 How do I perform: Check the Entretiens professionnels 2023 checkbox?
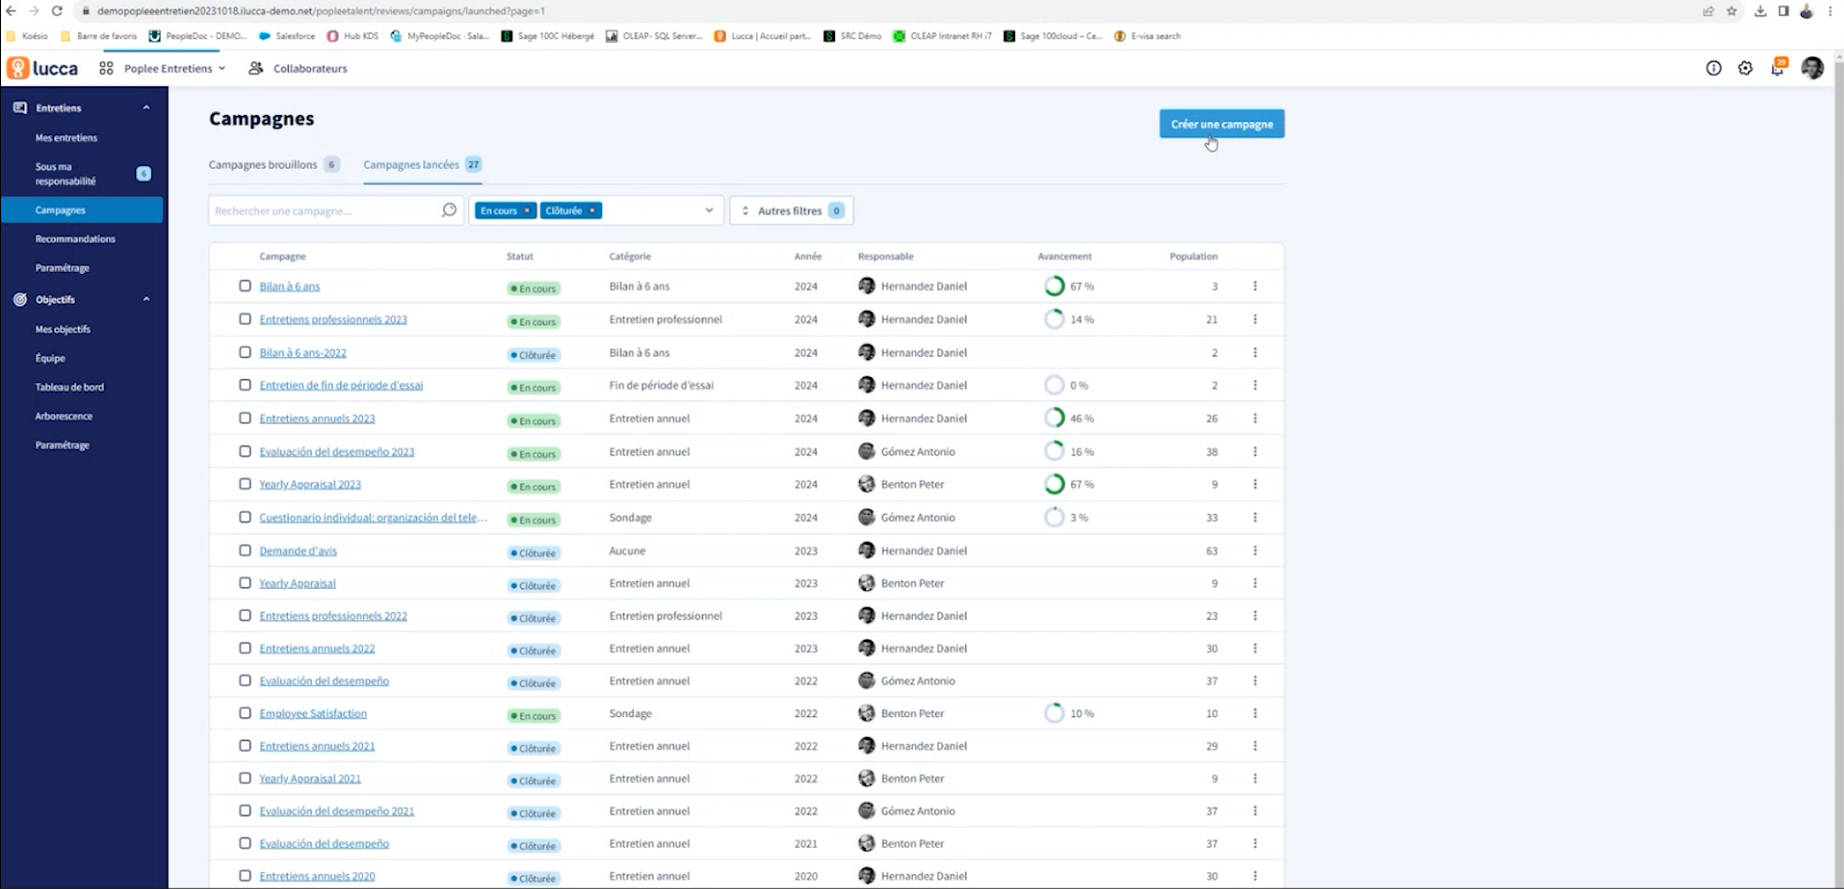245,319
